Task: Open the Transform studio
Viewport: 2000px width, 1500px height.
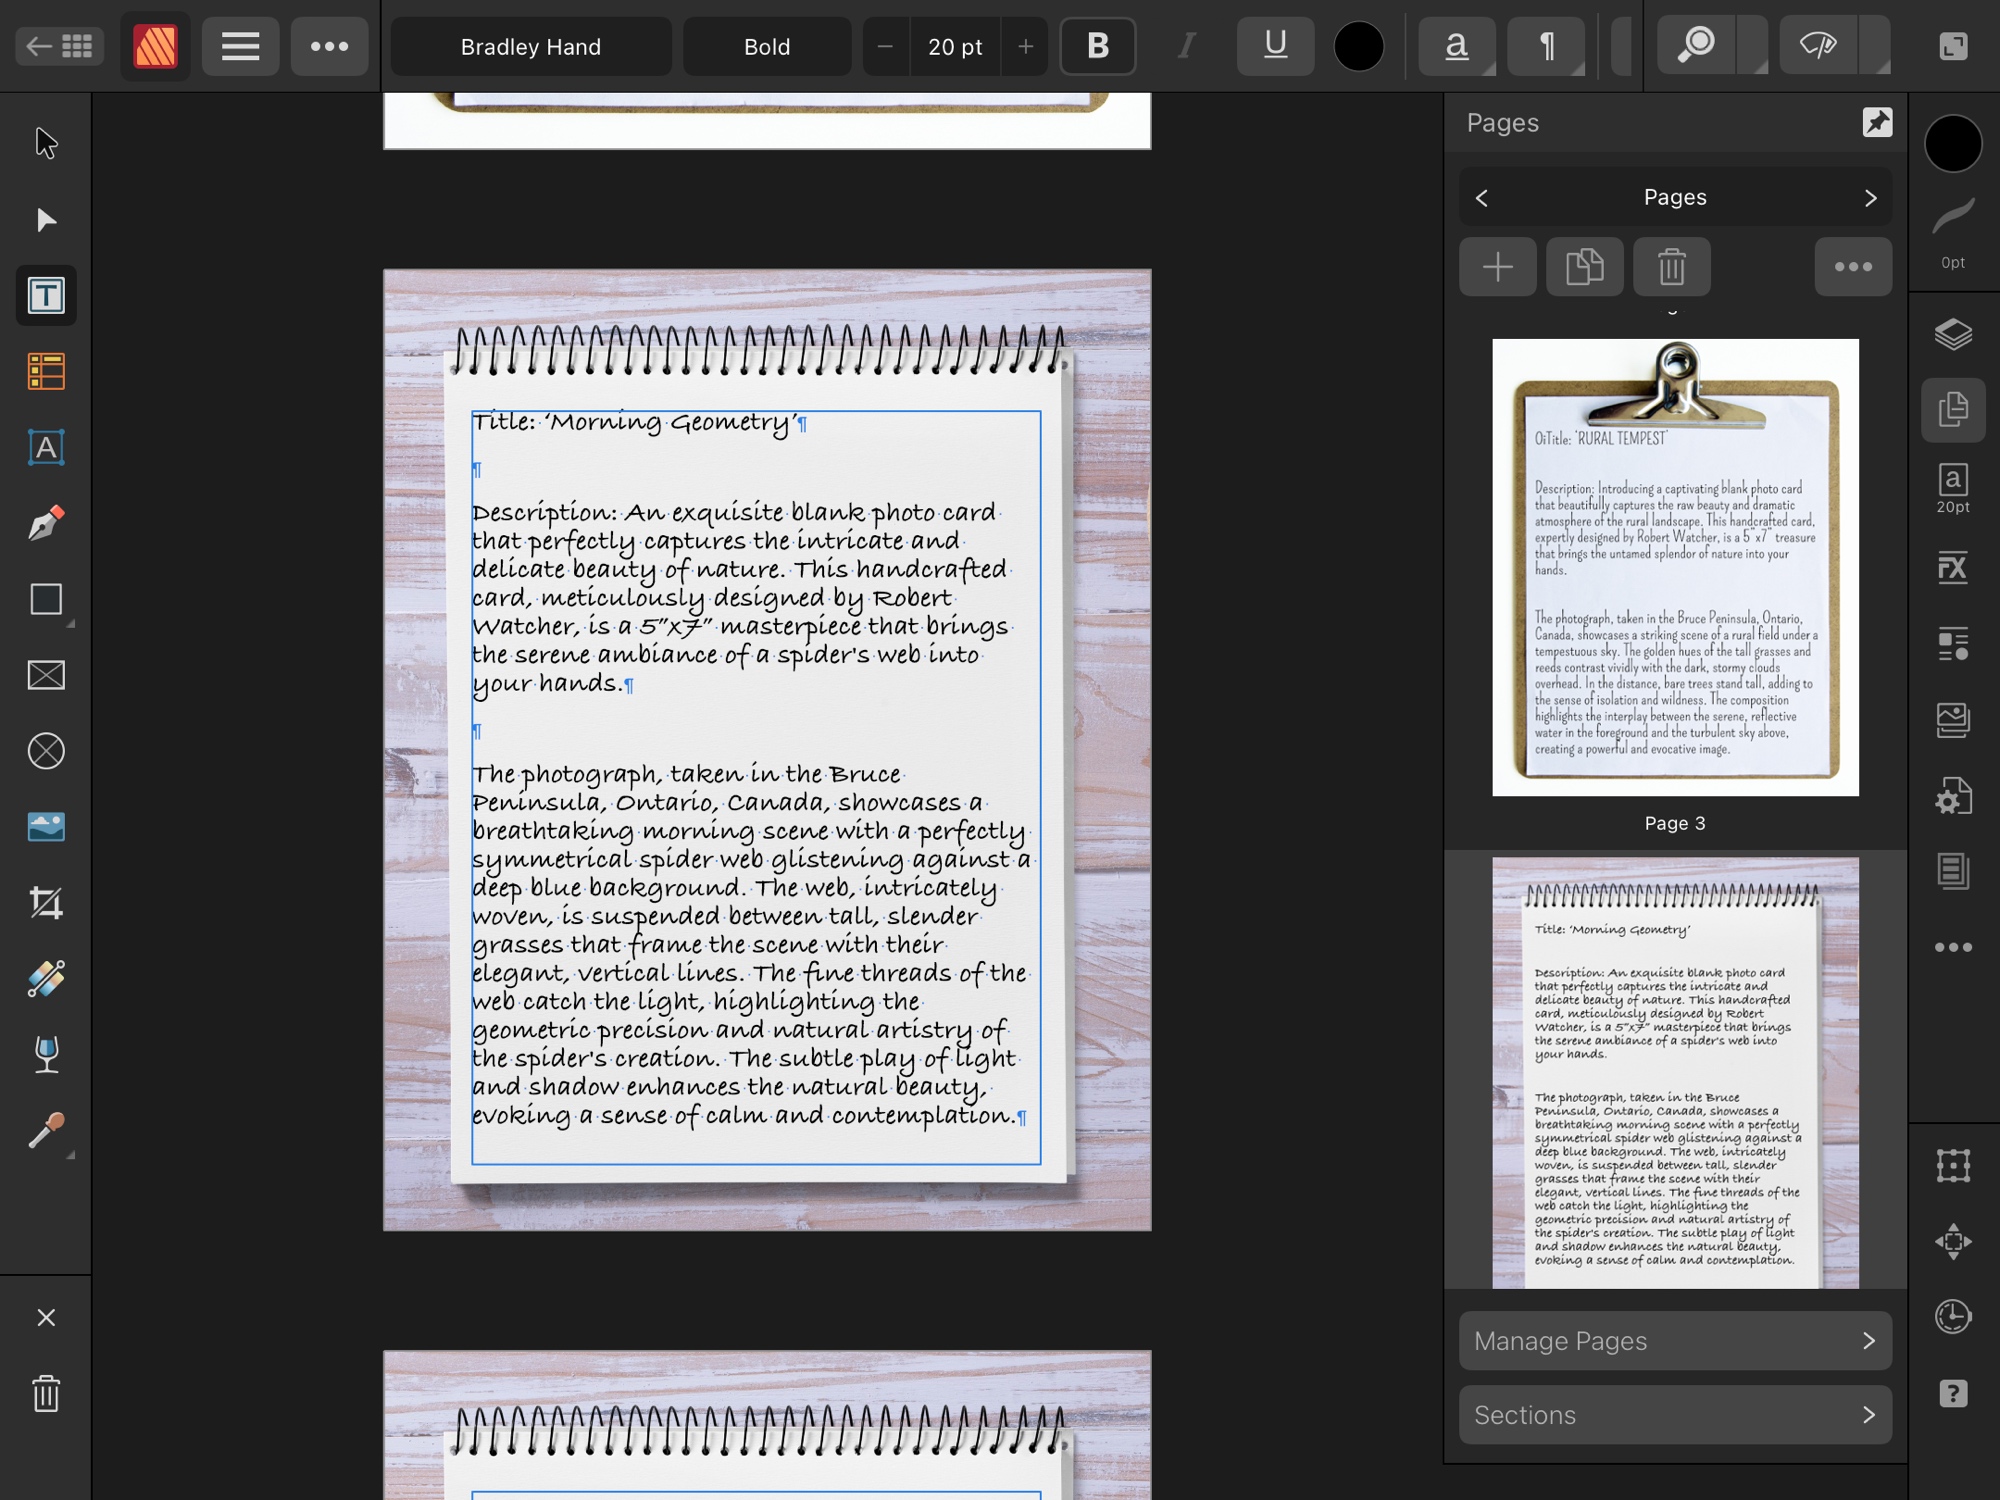Action: click(x=1953, y=1165)
